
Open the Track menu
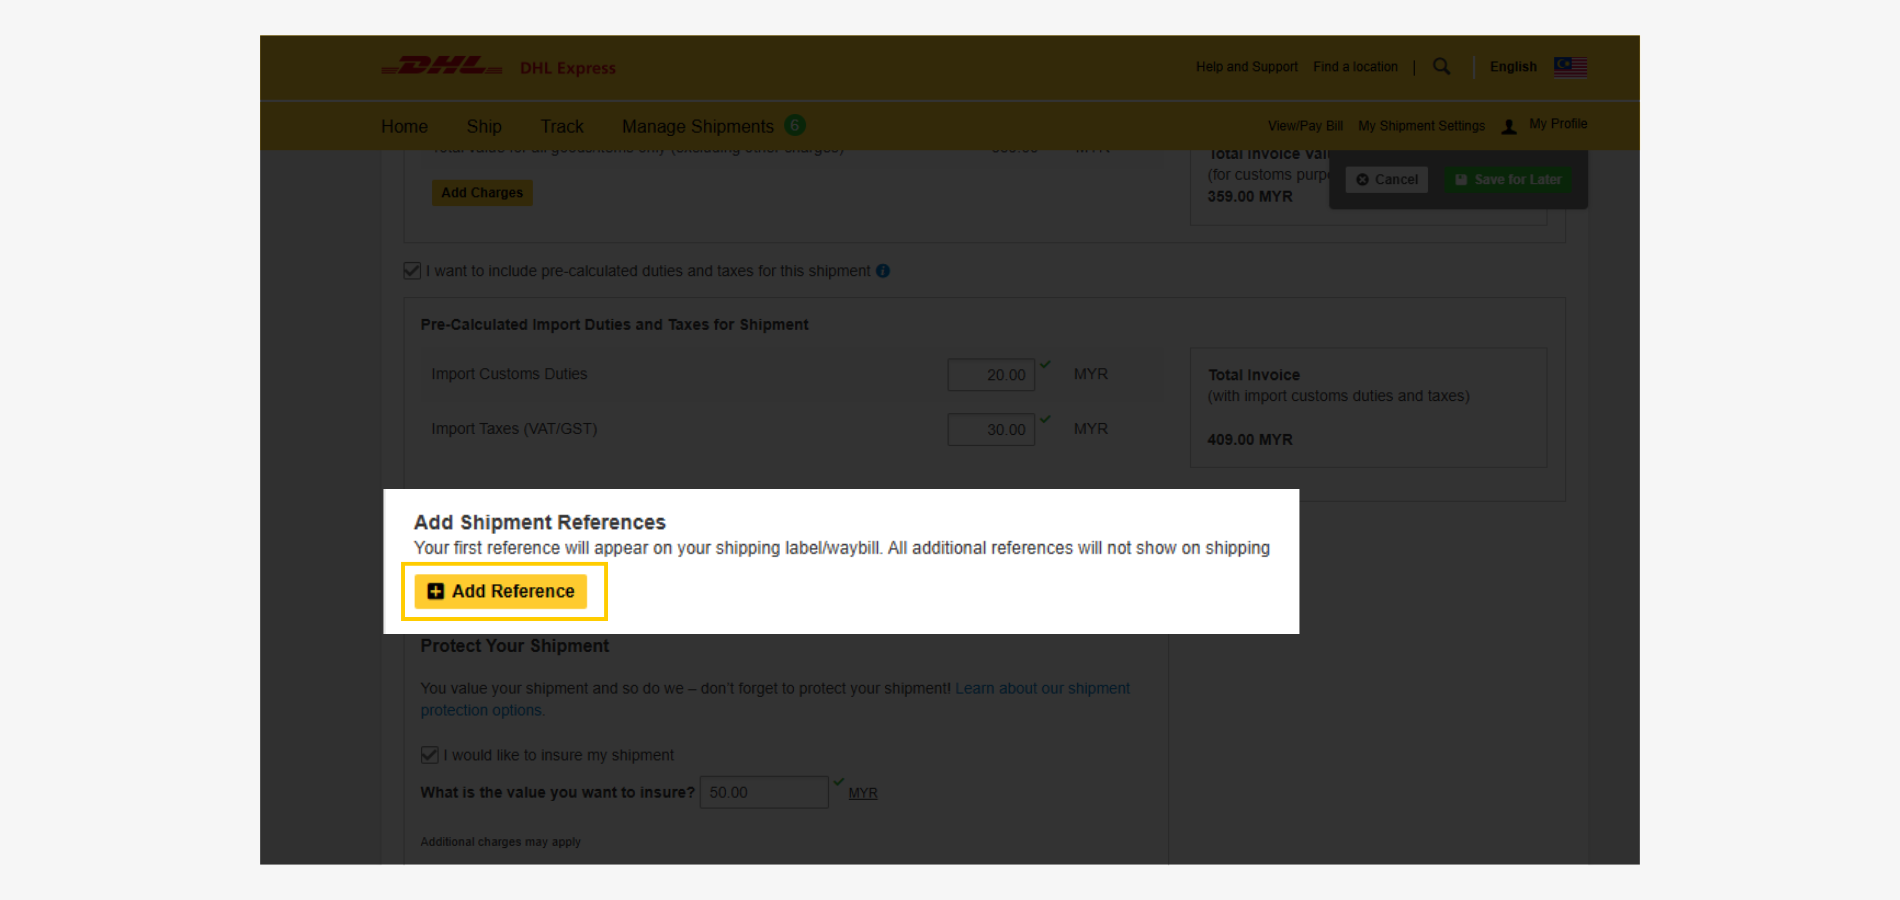click(562, 127)
